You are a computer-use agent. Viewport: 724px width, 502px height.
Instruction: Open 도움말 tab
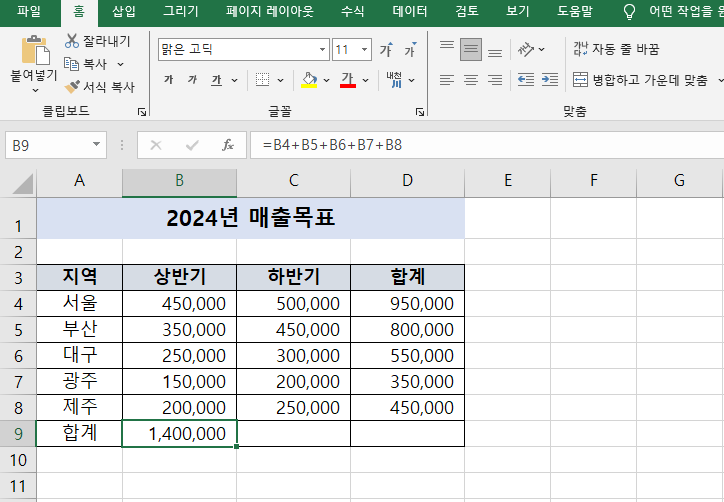click(x=574, y=12)
